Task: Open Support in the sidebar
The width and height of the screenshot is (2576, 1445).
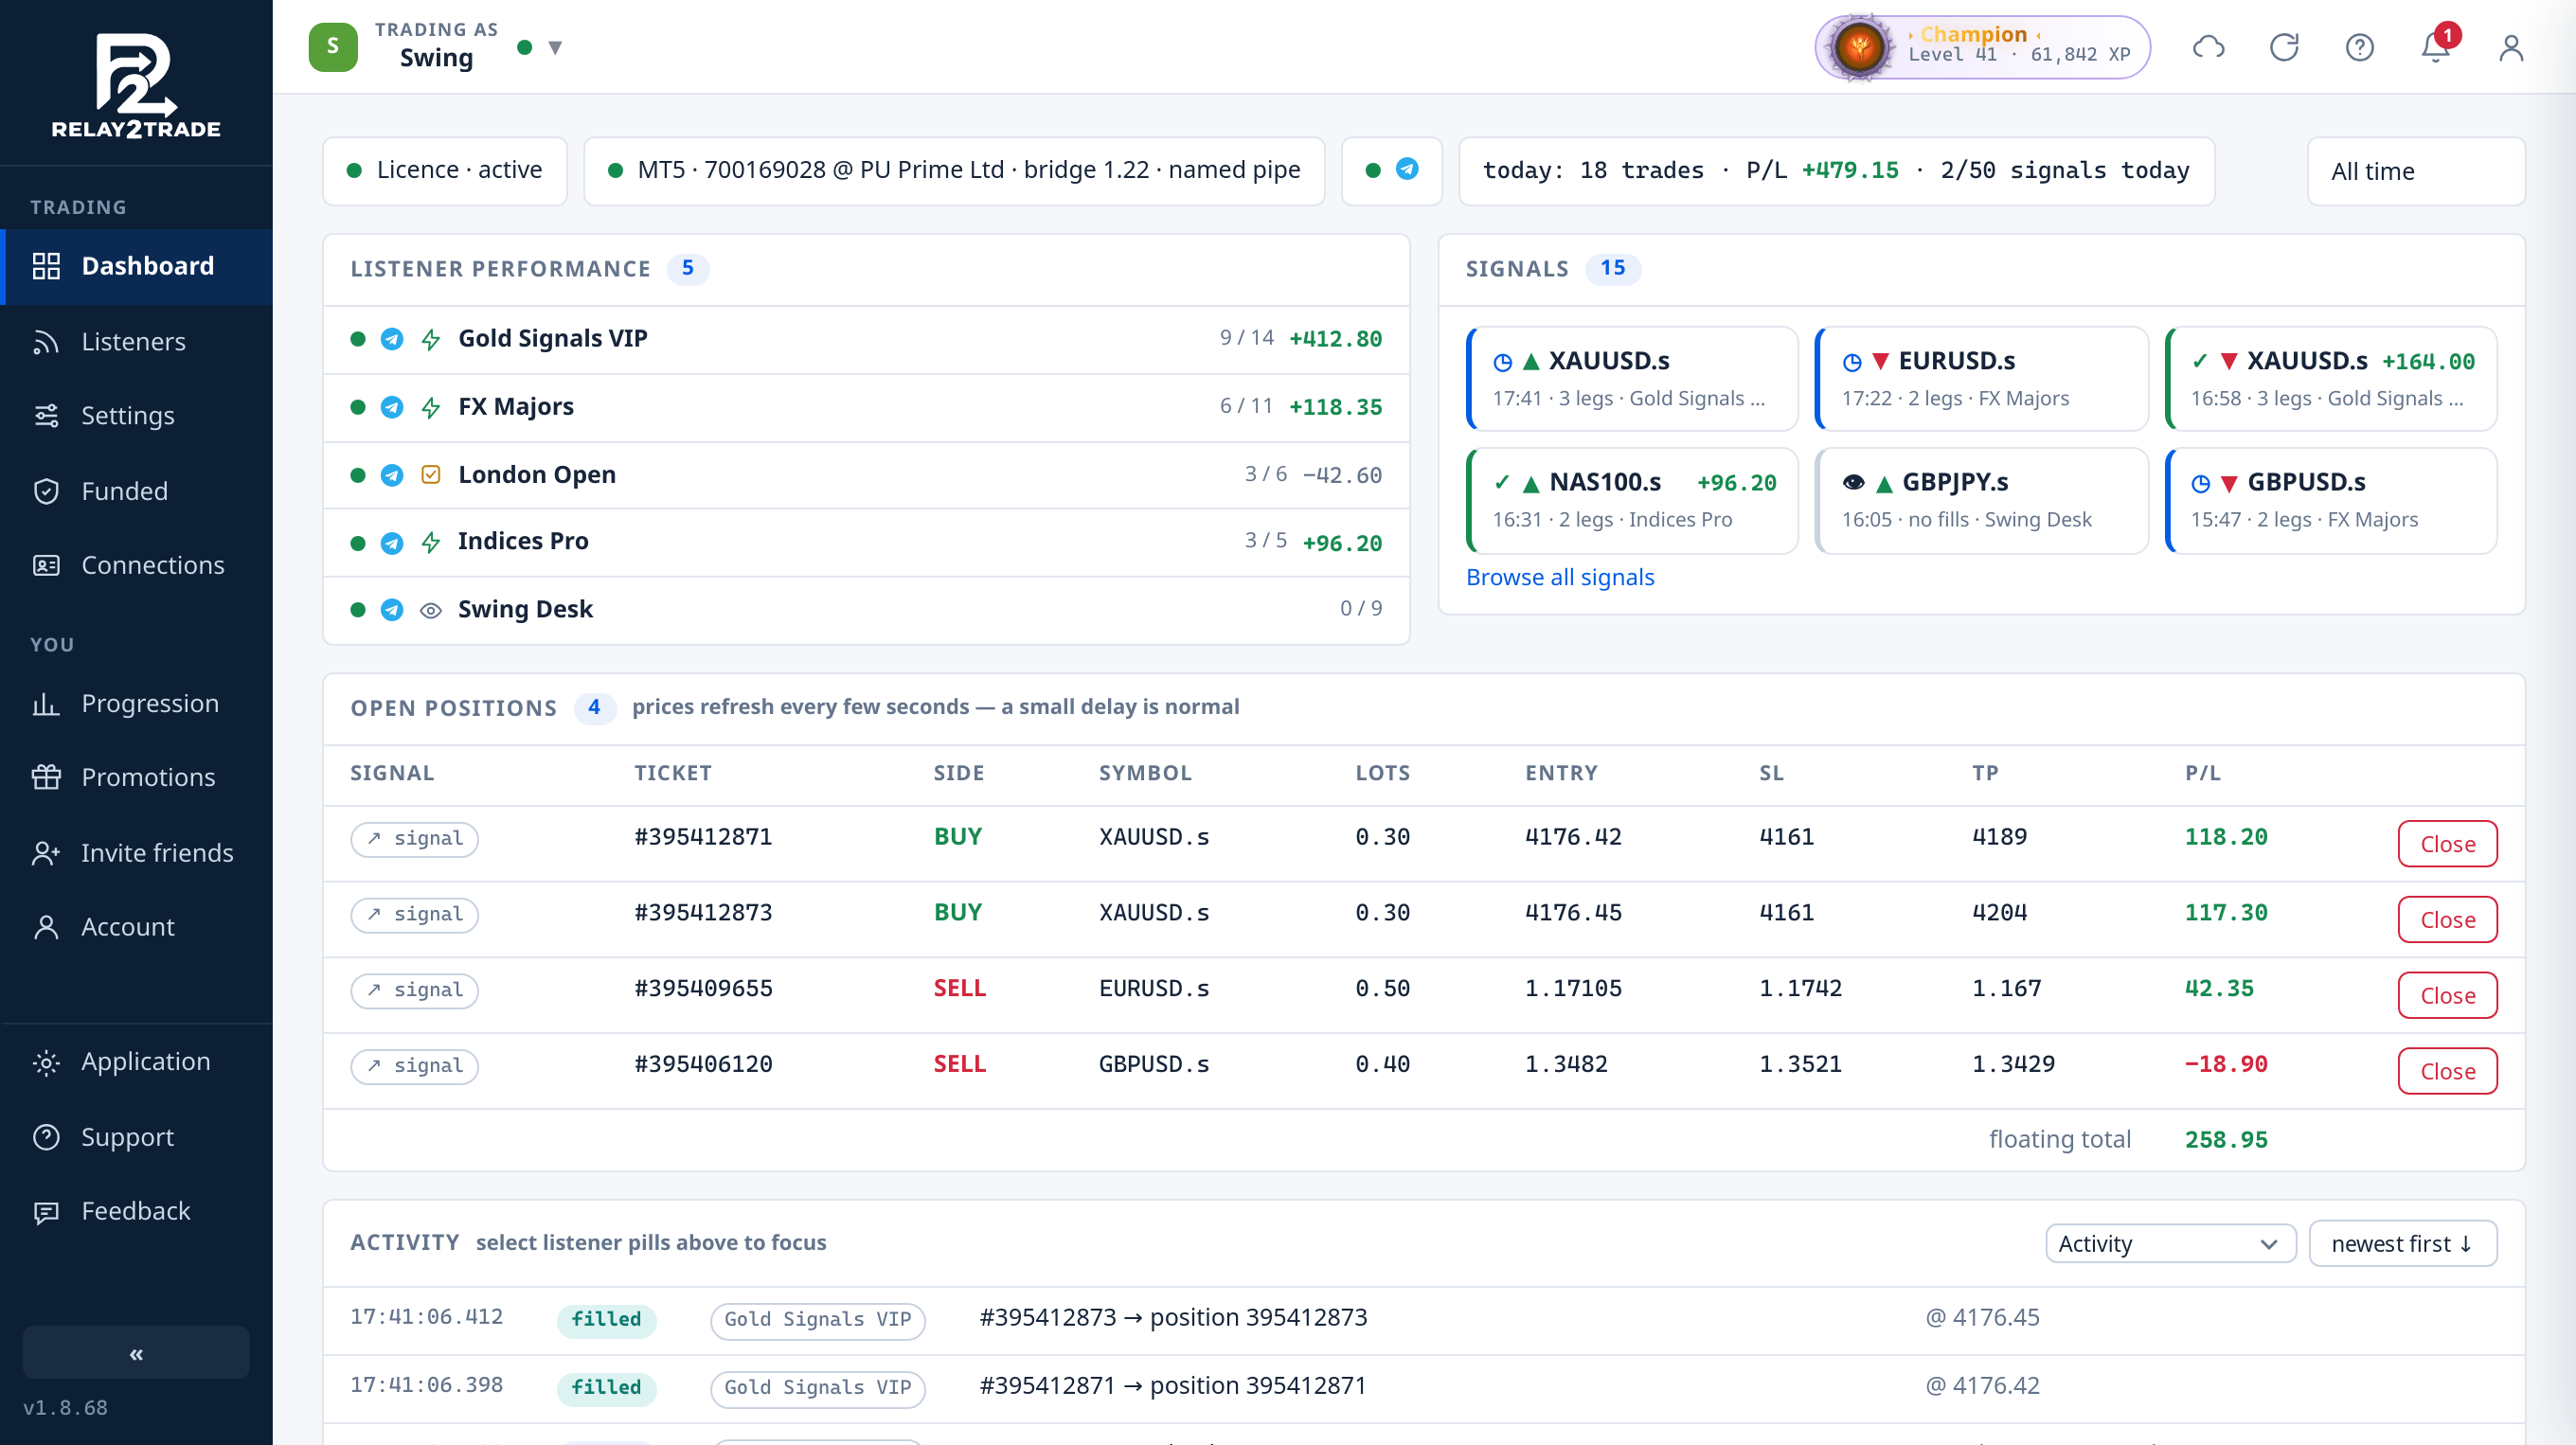Action: point(136,1138)
